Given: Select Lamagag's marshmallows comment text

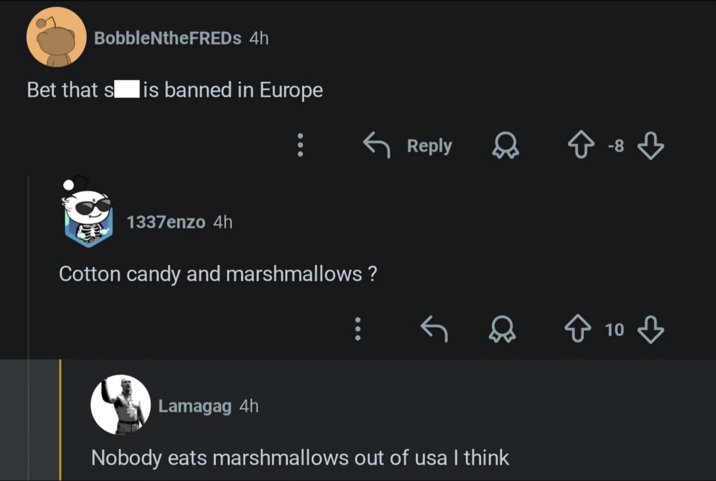Looking at the screenshot, I should (300, 458).
